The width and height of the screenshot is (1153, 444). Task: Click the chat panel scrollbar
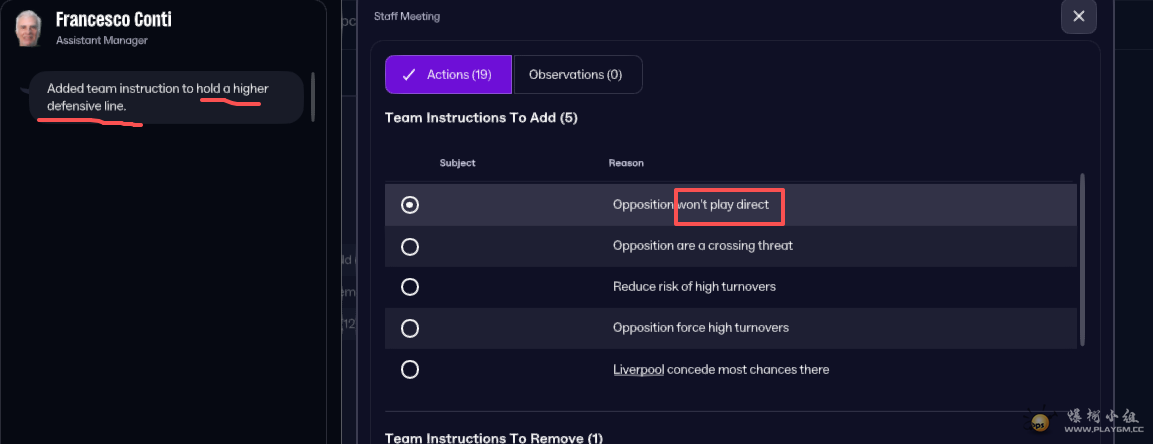pyautogui.click(x=313, y=96)
